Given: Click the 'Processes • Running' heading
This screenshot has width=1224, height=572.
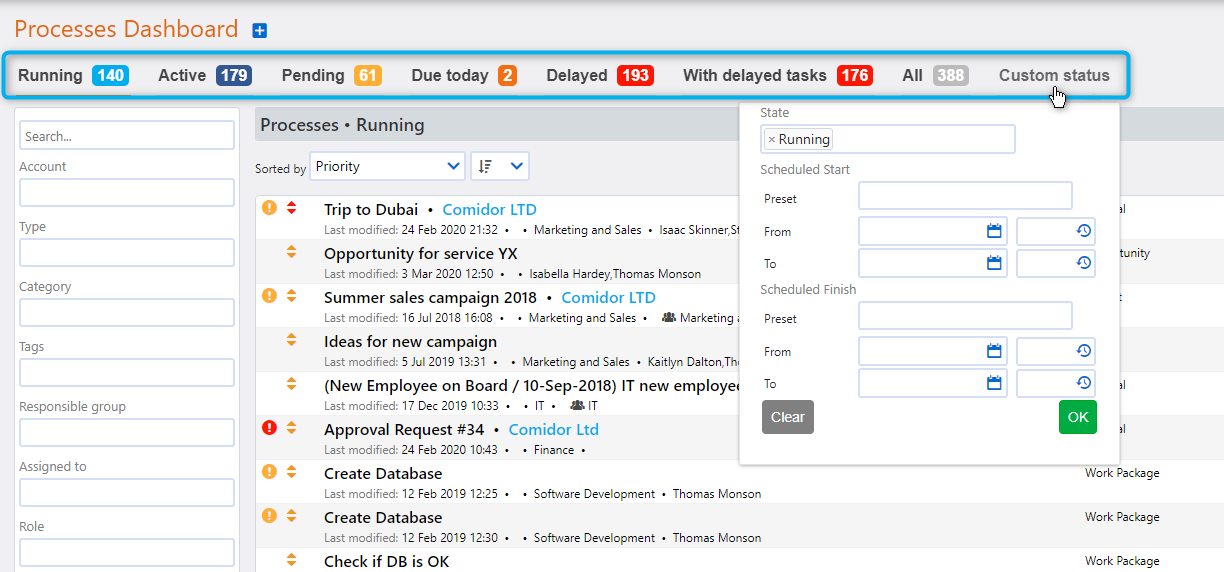Looking at the screenshot, I should point(342,125).
